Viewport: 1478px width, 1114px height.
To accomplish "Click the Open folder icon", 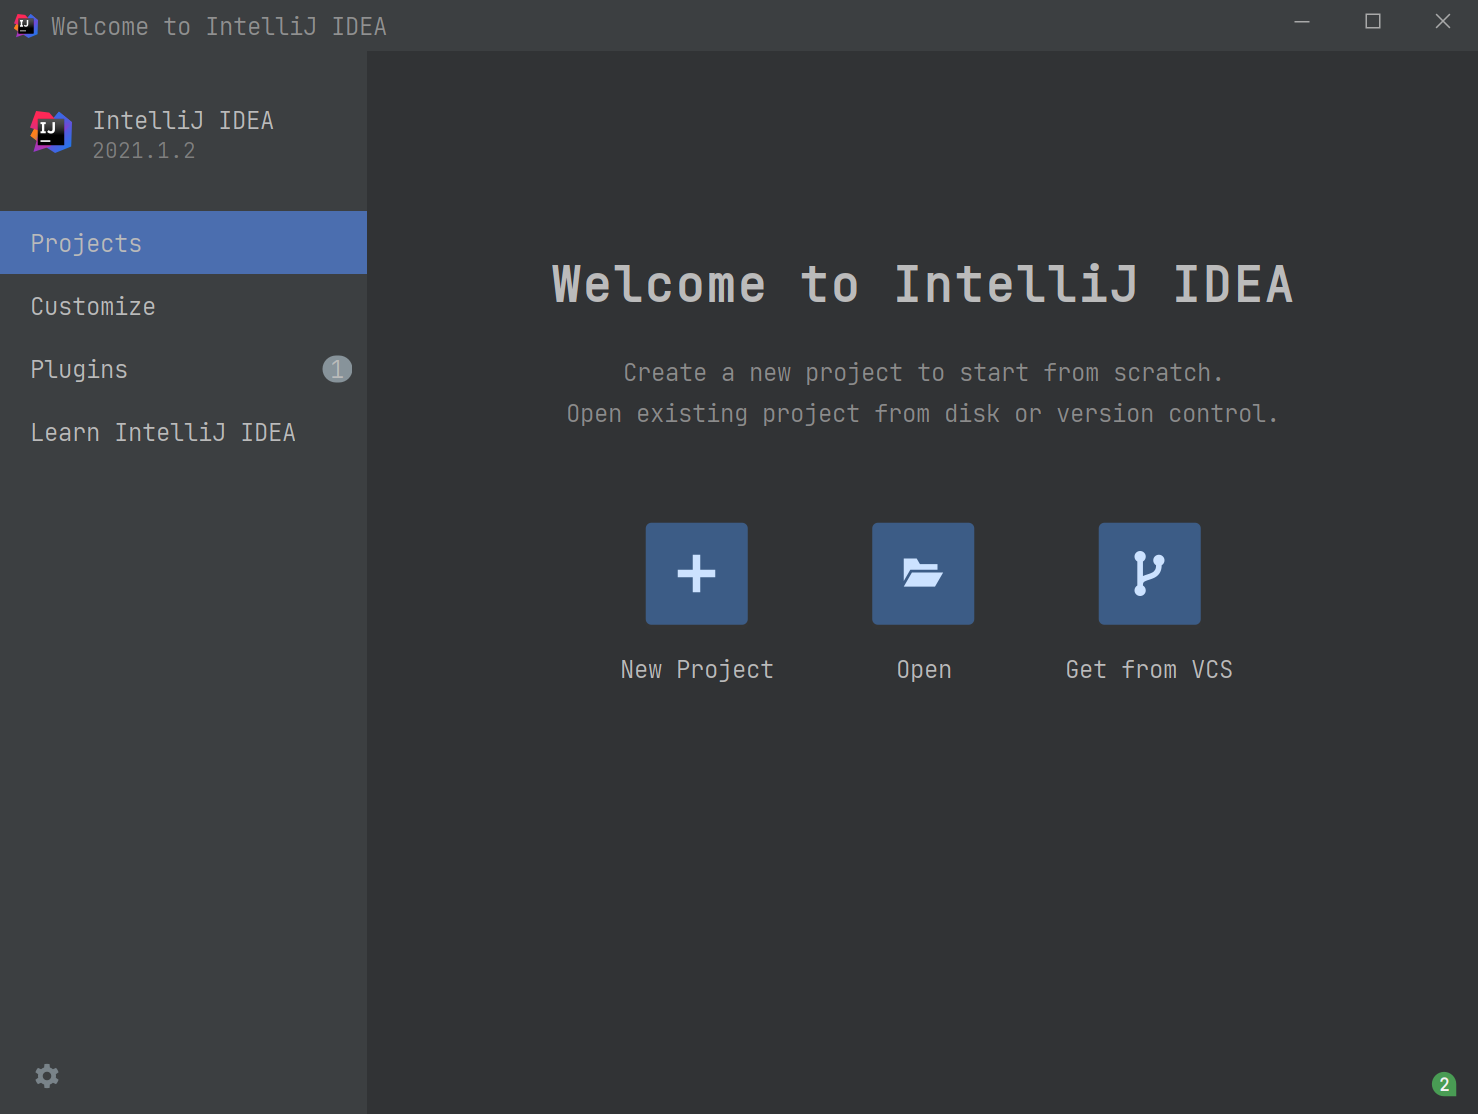I will [922, 573].
